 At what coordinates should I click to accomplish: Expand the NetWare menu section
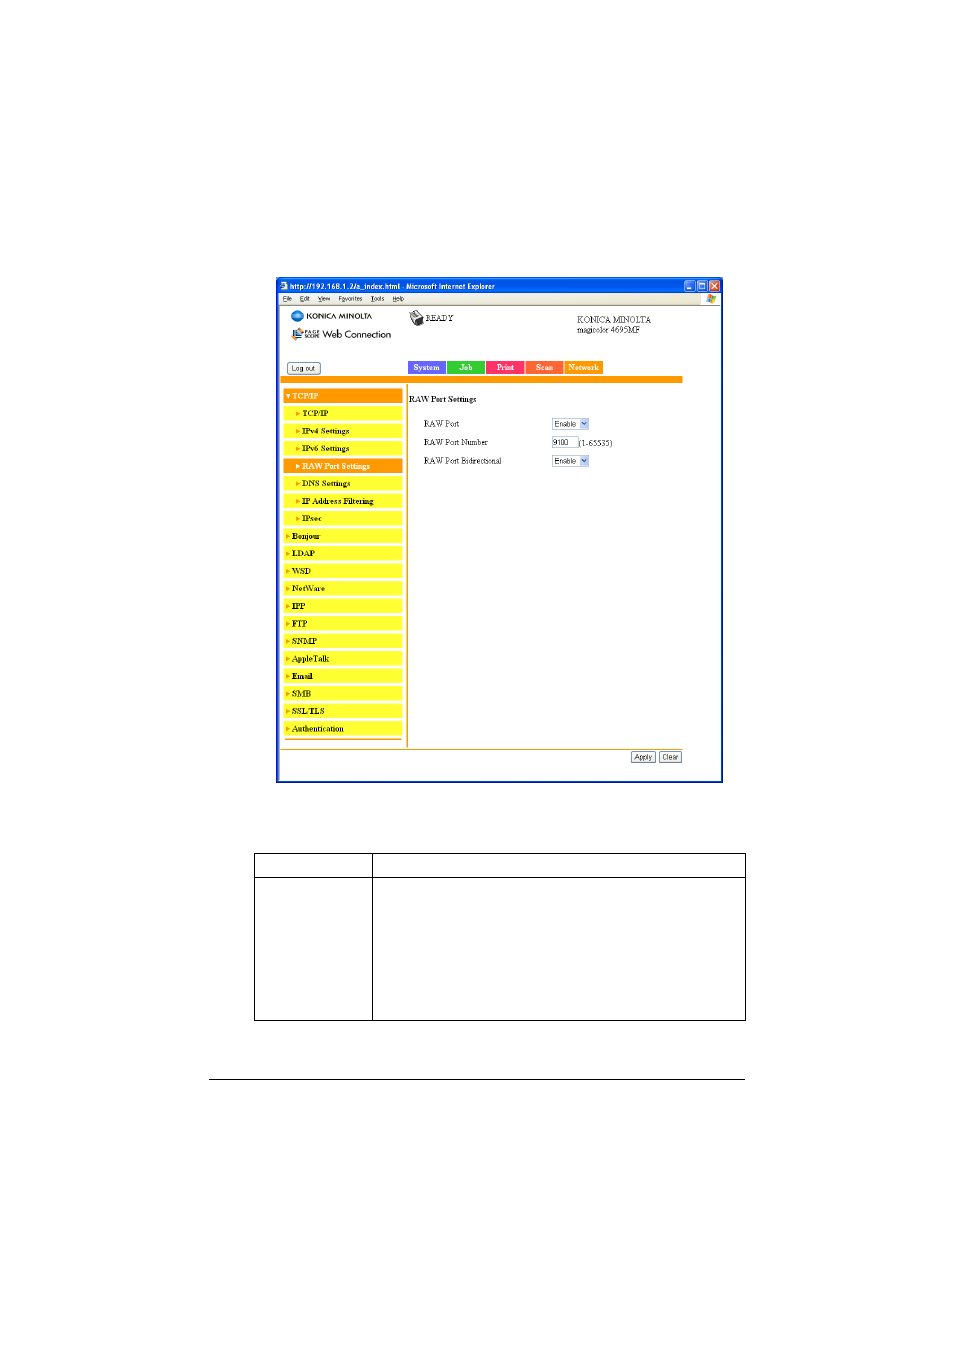tap(343, 588)
